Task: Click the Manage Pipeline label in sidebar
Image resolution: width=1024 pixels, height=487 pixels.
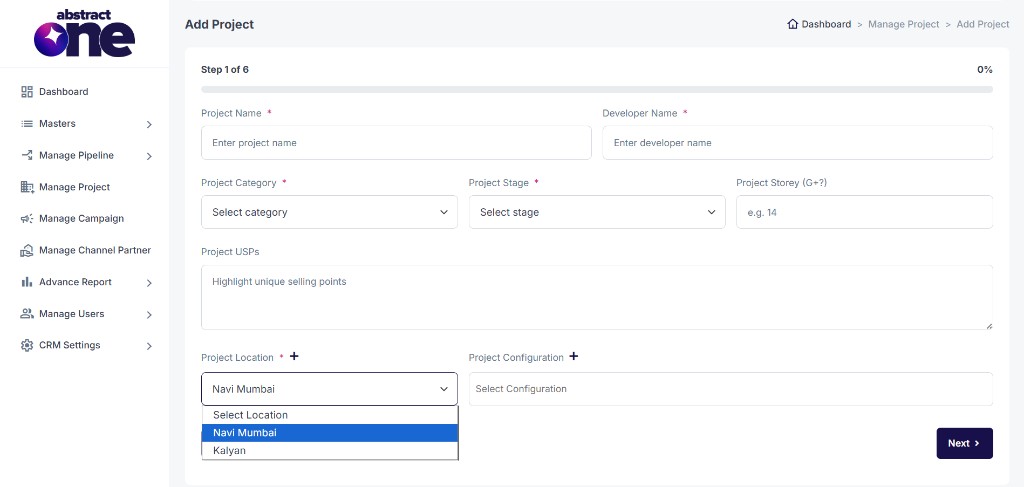Action: [x=76, y=155]
